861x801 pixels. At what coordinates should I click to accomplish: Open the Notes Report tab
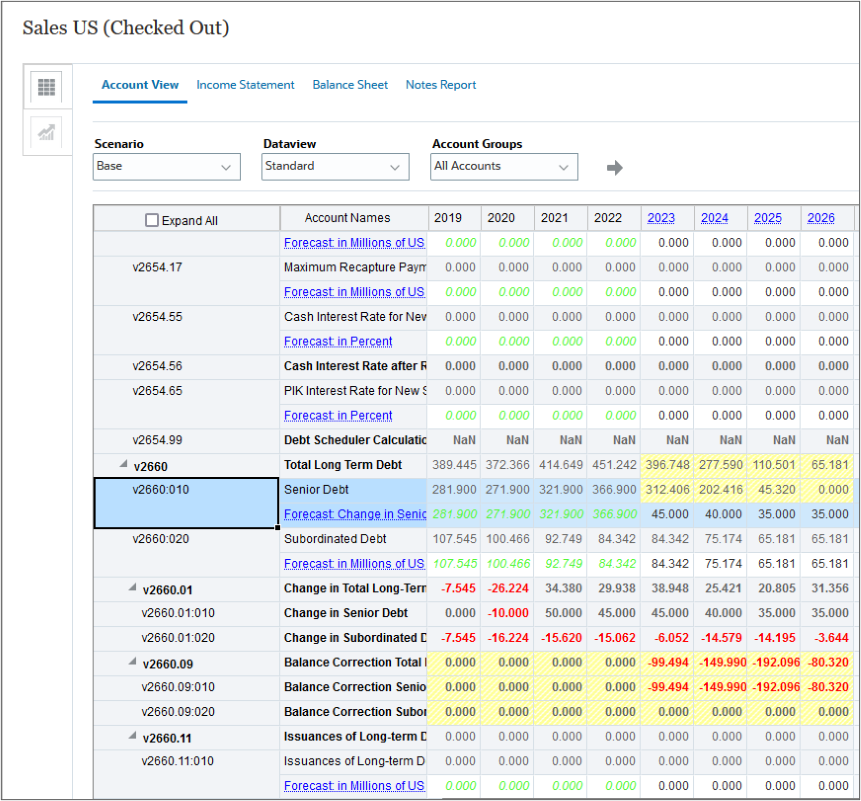tap(441, 85)
